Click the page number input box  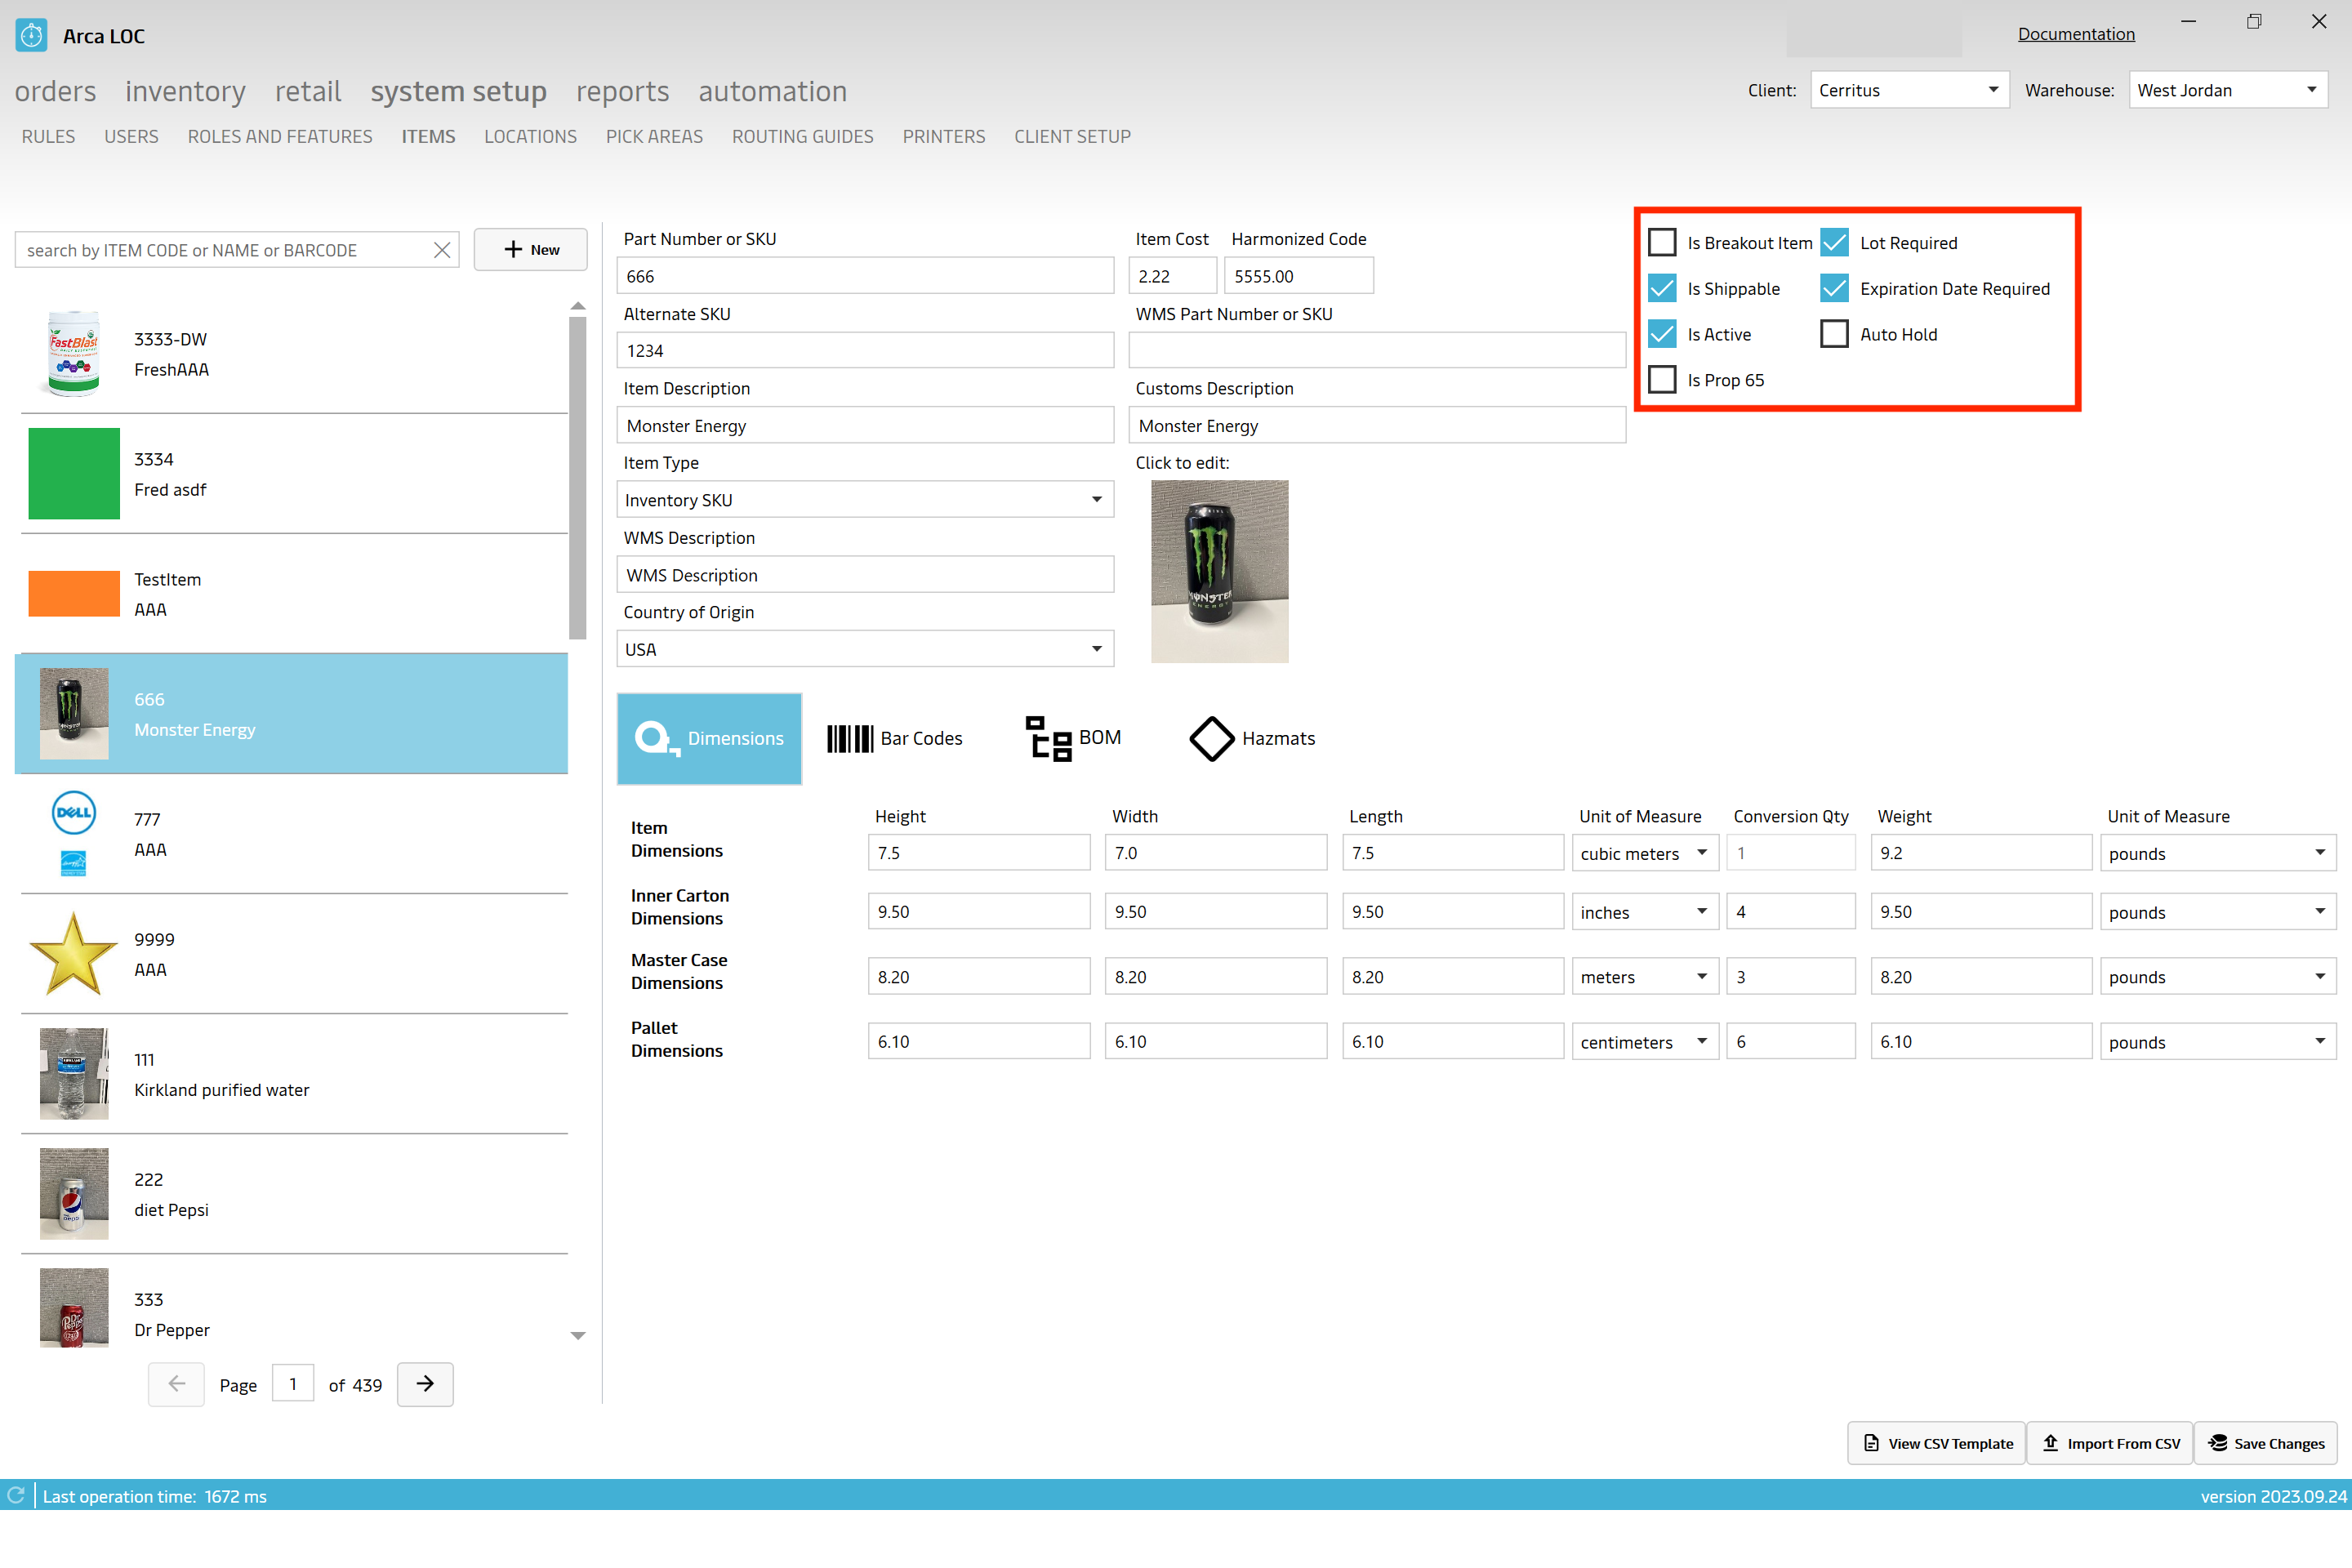point(293,1384)
